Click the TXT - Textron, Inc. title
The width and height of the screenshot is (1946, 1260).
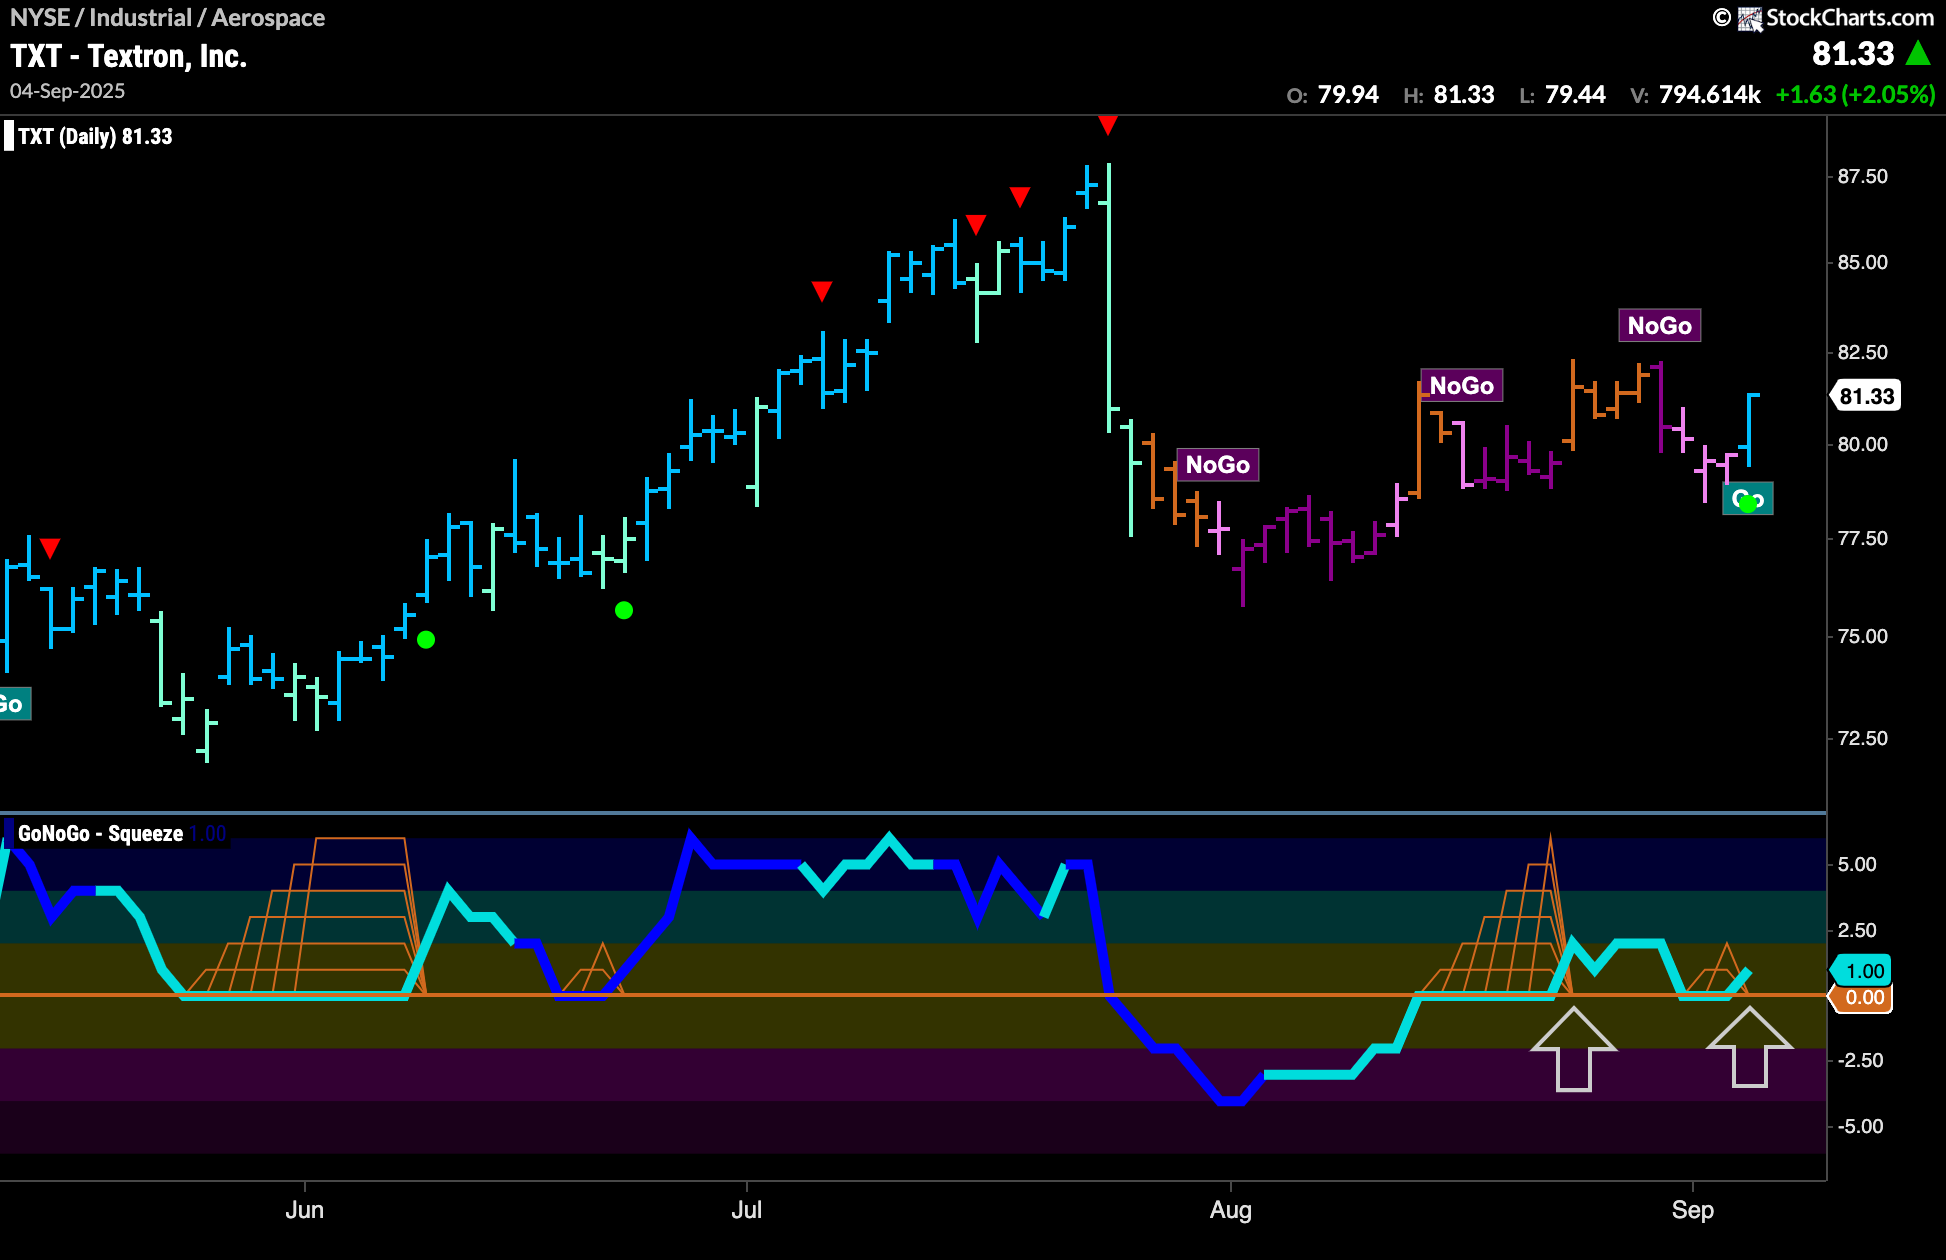click(128, 56)
